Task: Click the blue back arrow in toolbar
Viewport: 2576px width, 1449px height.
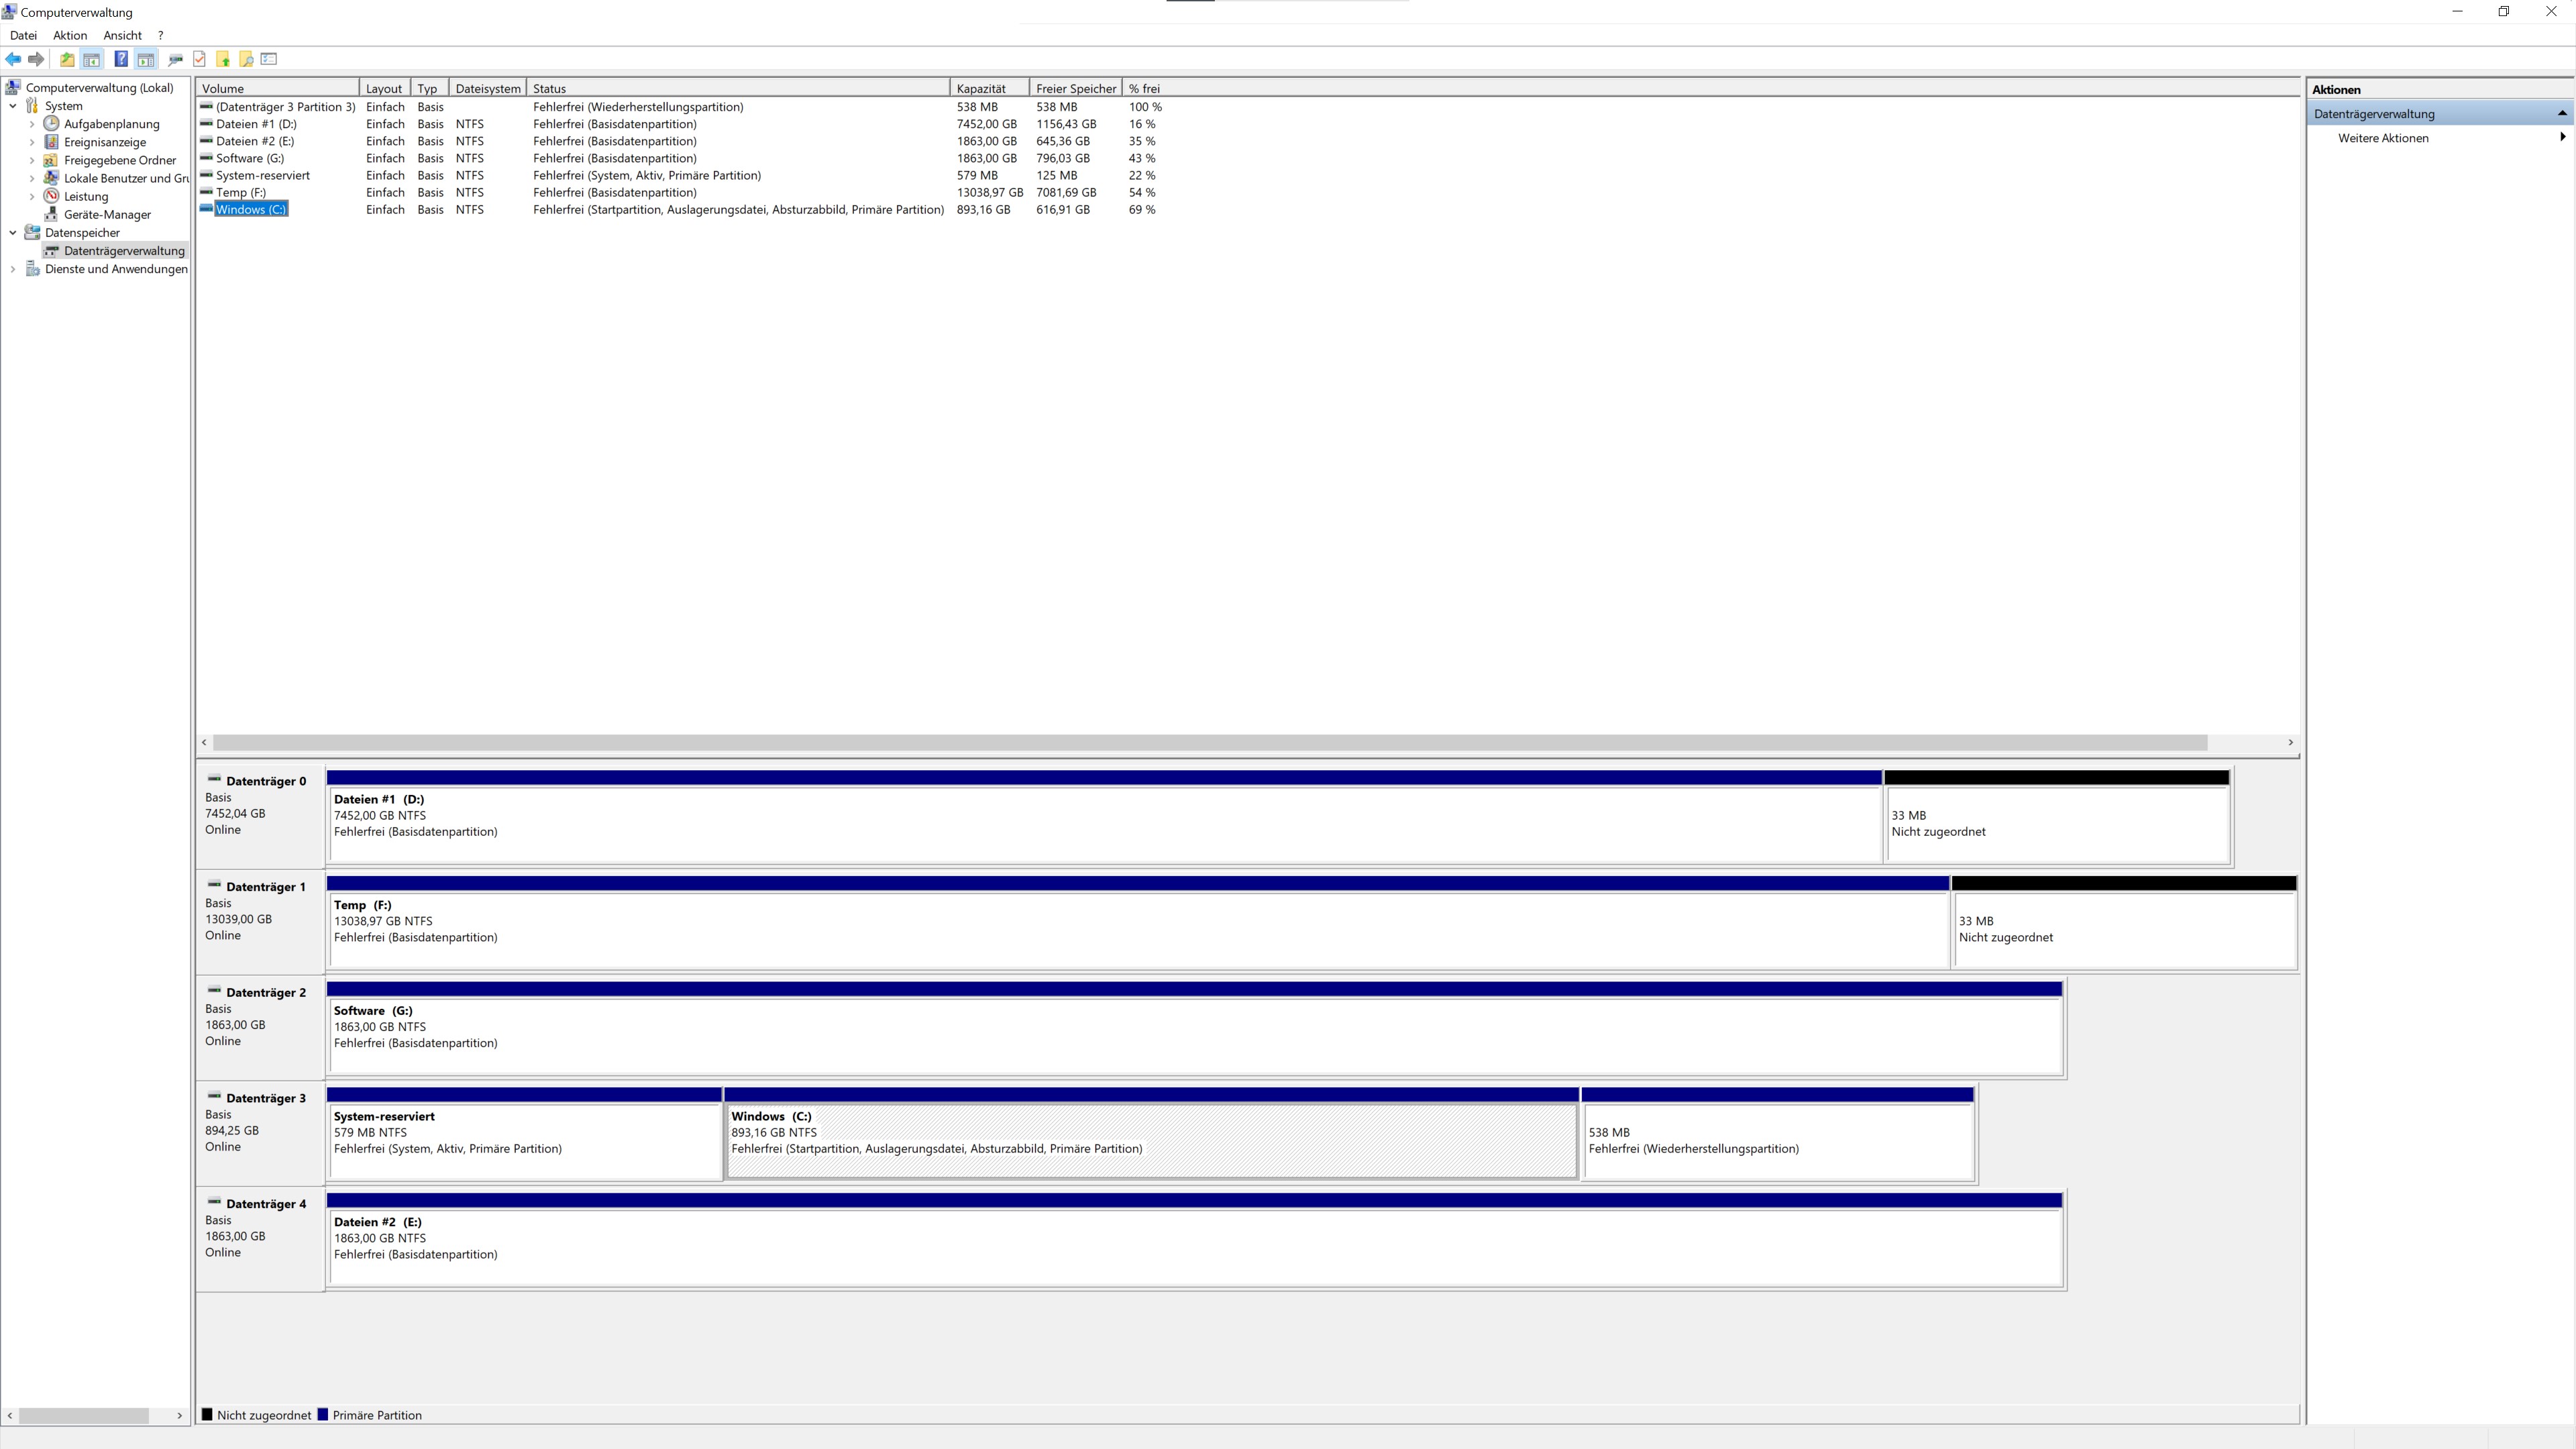Action: click(13, 59)
